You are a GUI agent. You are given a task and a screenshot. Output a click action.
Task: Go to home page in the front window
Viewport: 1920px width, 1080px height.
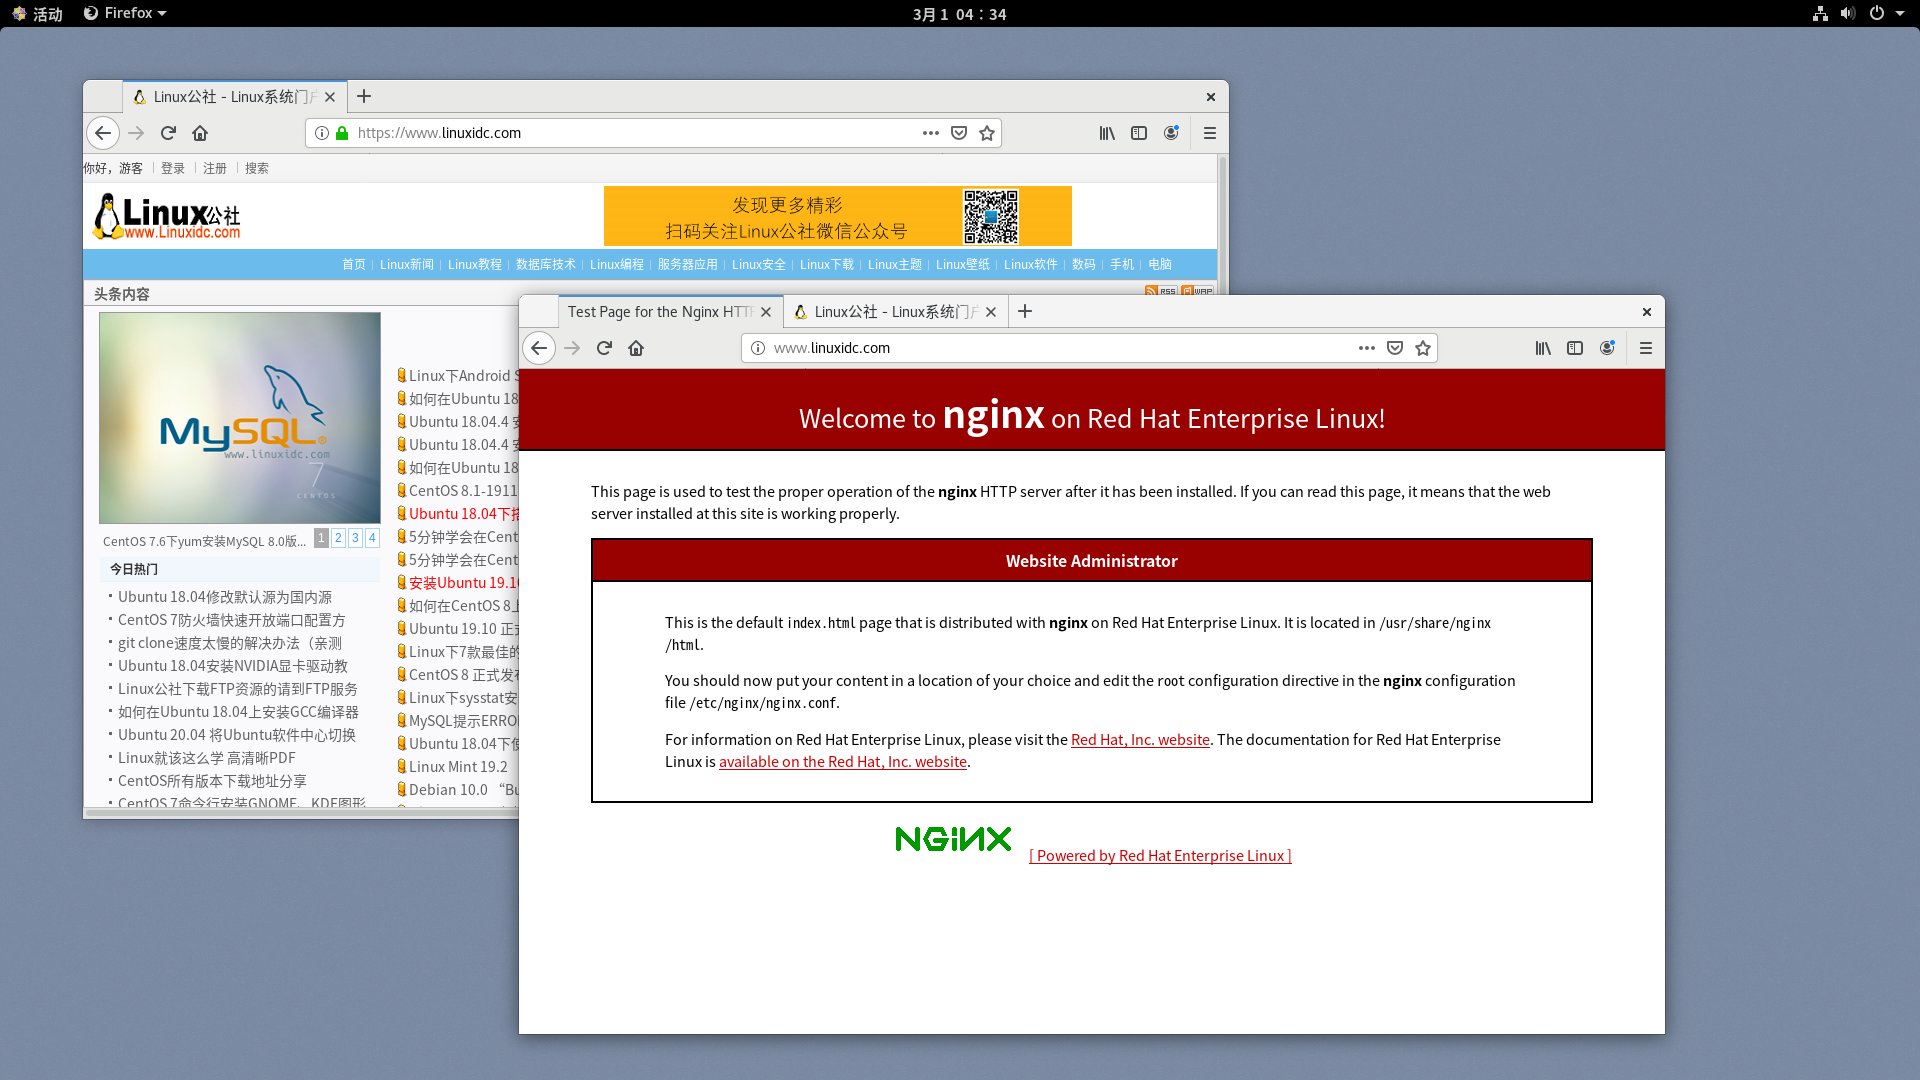pos(636,348)
